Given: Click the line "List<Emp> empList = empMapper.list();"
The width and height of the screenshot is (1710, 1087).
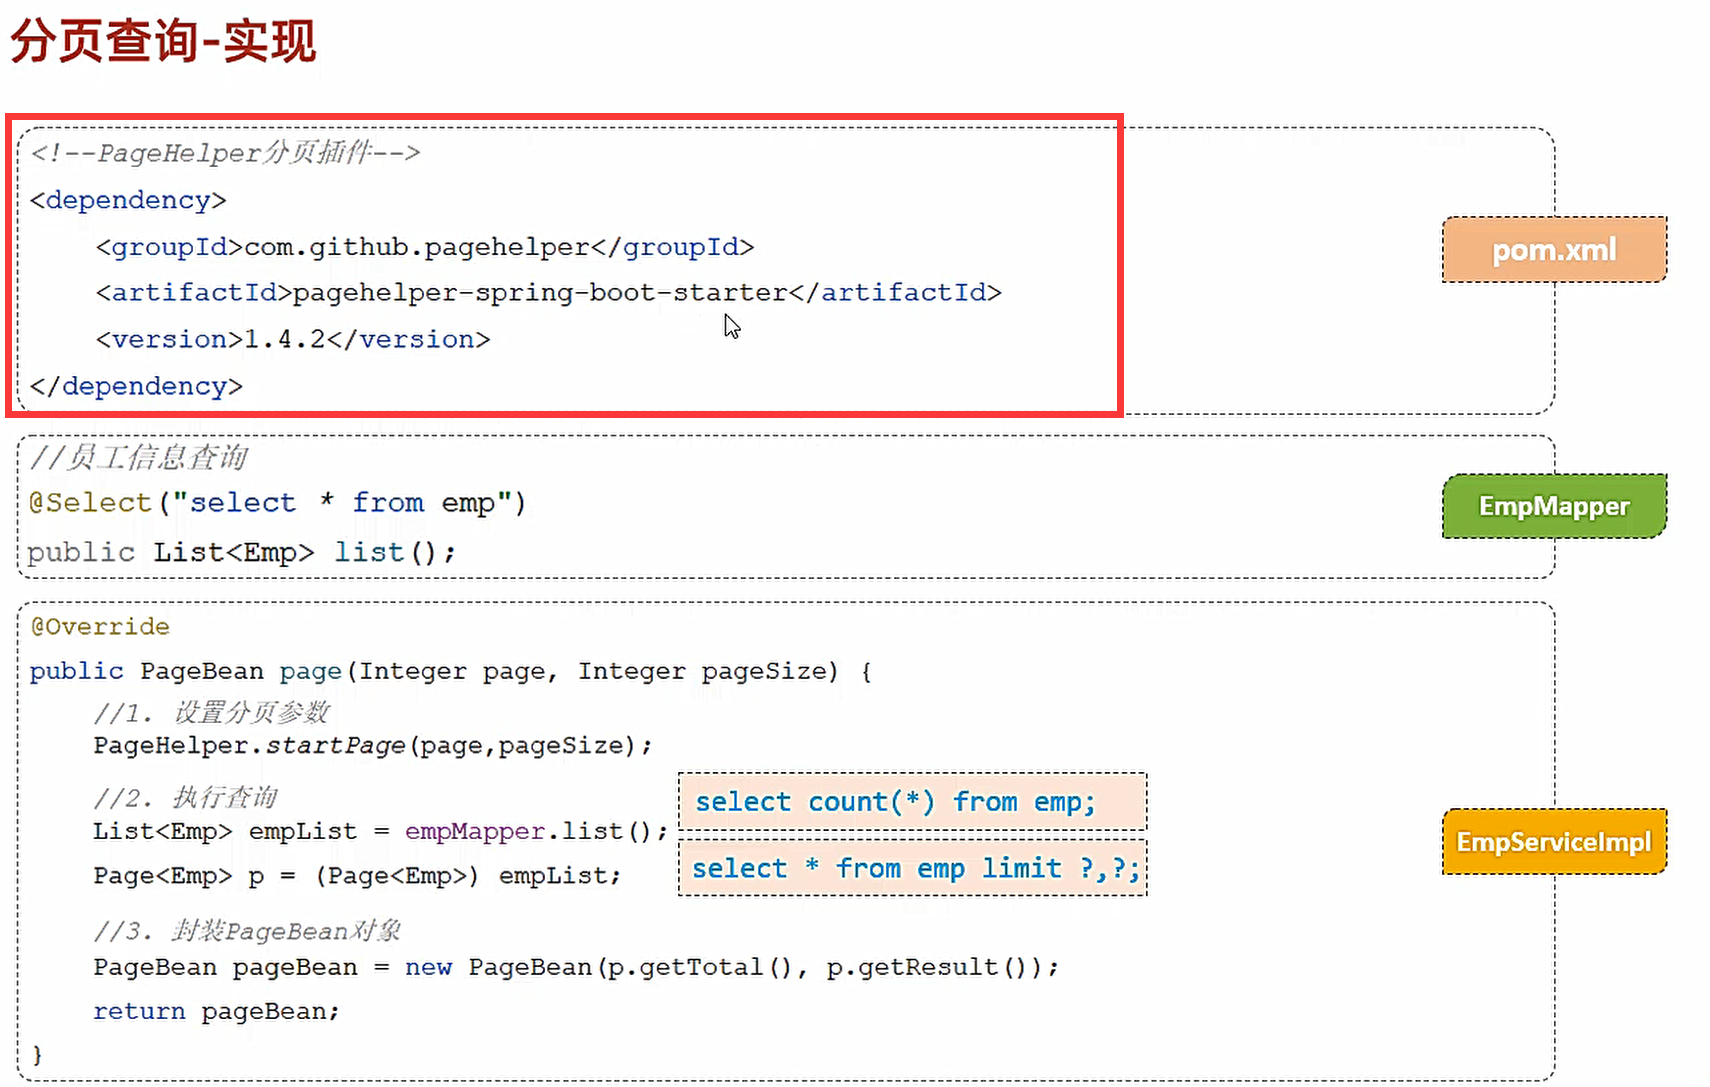Looking at the screenshot, I should [x=380, y=831].
